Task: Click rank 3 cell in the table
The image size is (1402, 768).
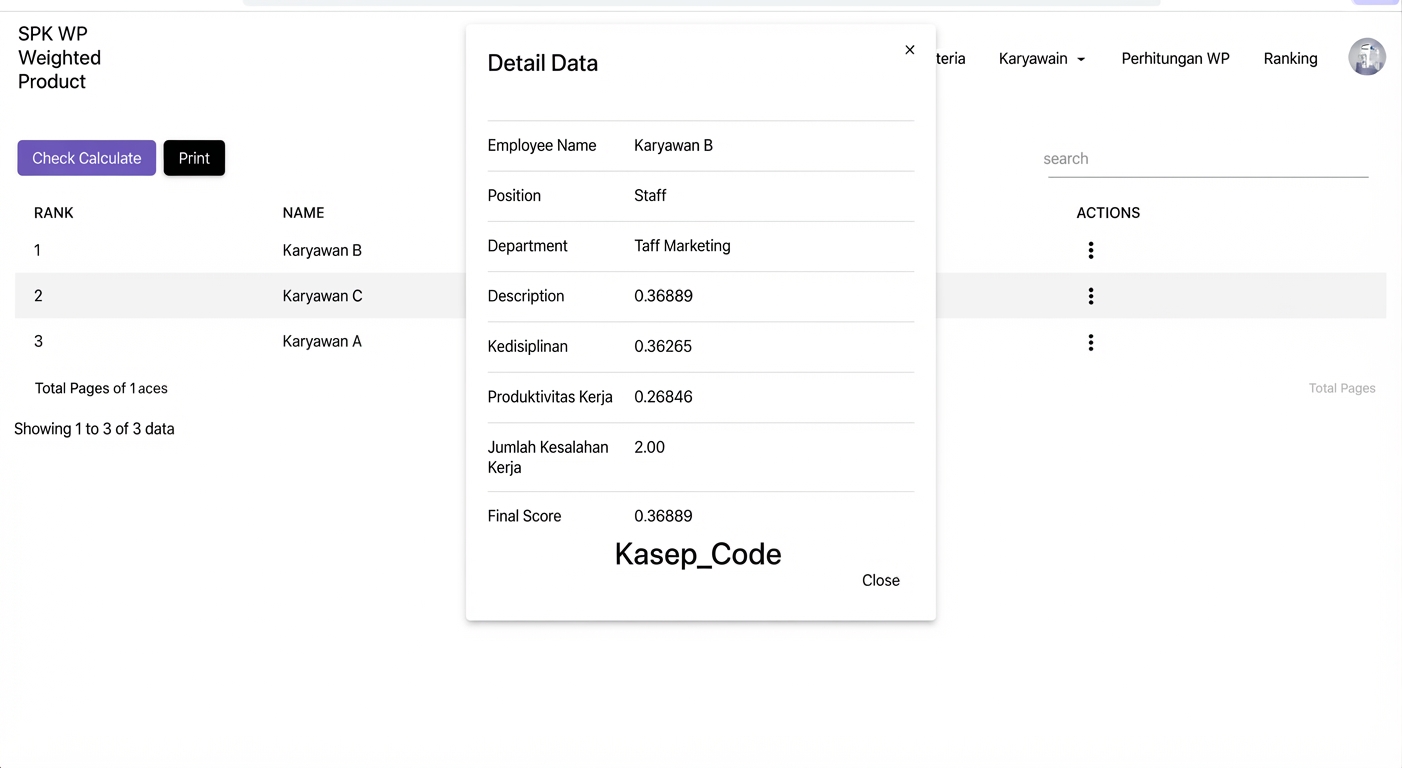Action: click(x=38, y=342)
